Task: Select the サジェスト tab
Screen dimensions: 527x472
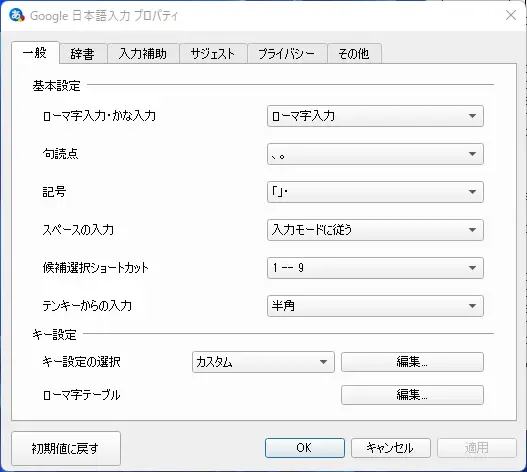Action: tap(213, 53)
